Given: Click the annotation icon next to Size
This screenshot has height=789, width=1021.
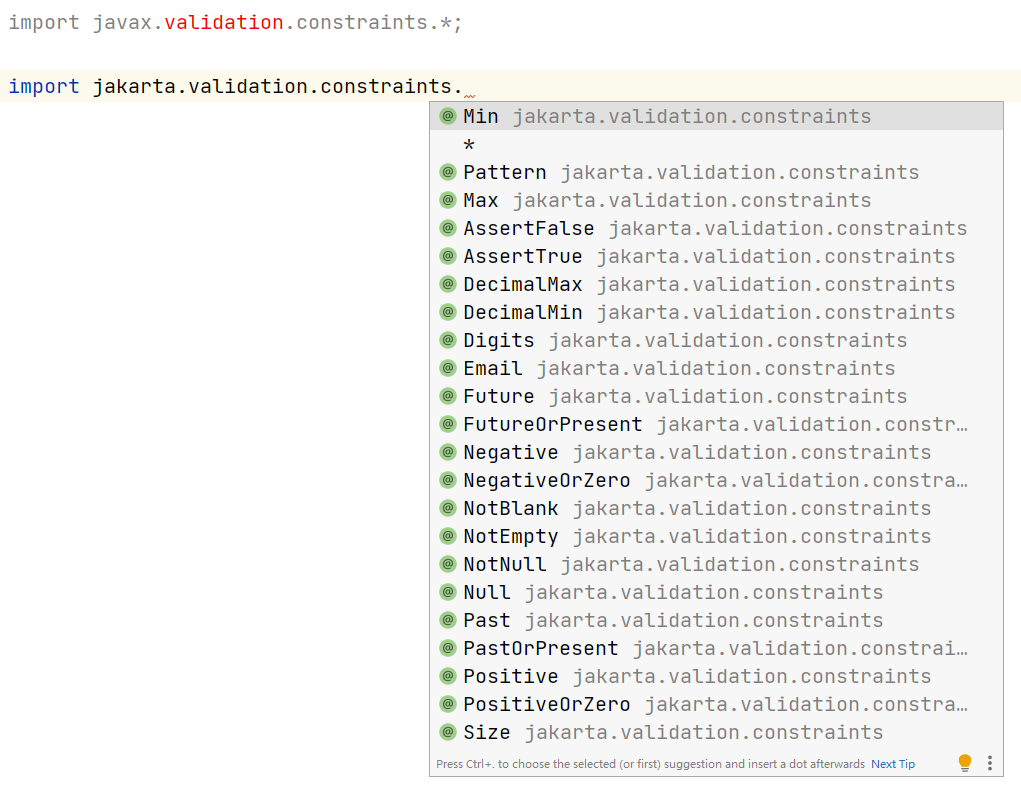Looking at the screenshot, I should 447,732.
